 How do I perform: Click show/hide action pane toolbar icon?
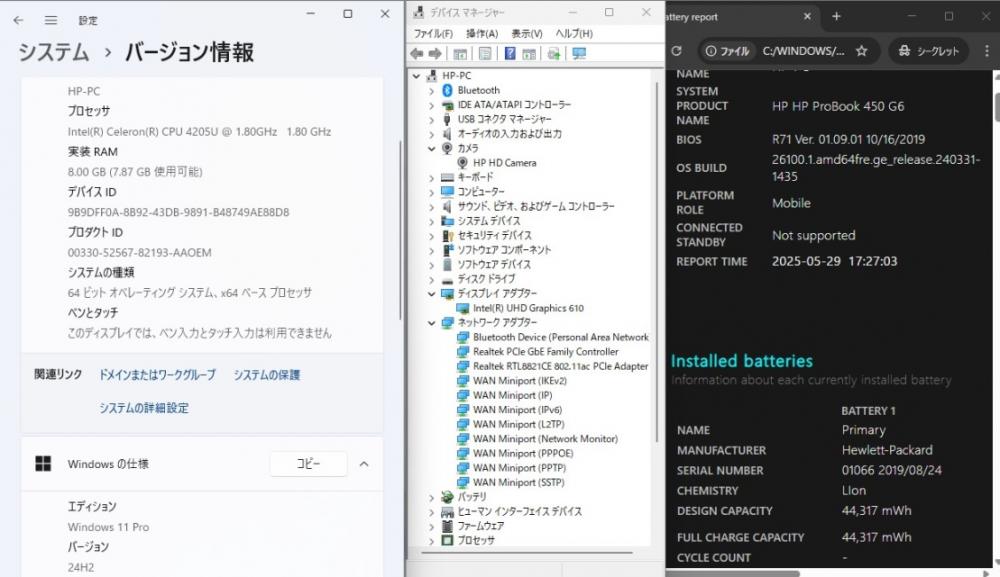coord(529,54)
